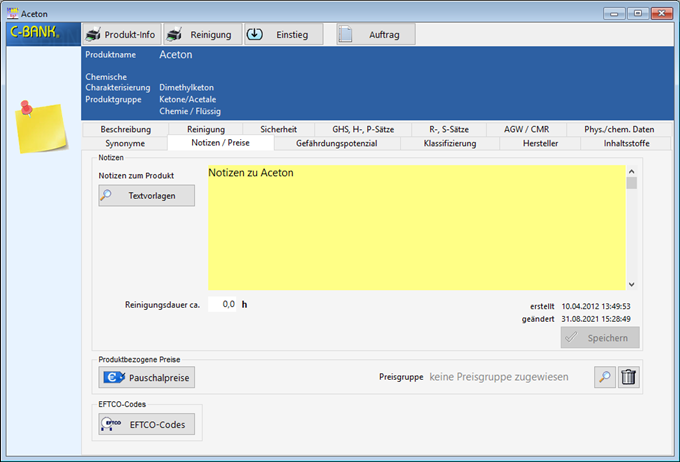Open Textvorlagen text templates

coord(146,196)
